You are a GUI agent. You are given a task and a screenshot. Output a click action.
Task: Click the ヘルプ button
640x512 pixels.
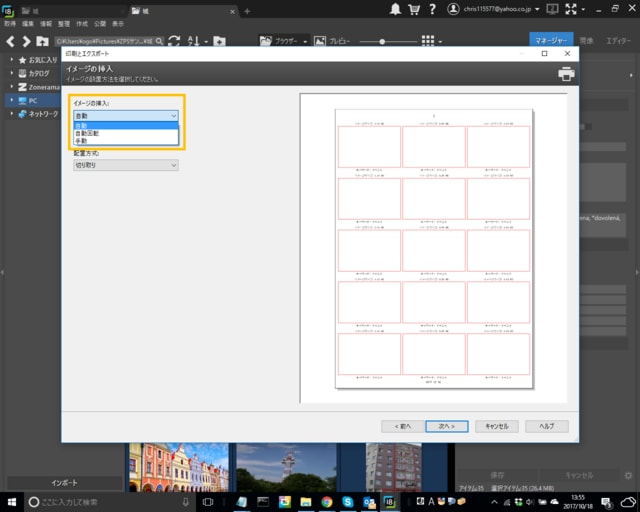coord(547,425)
